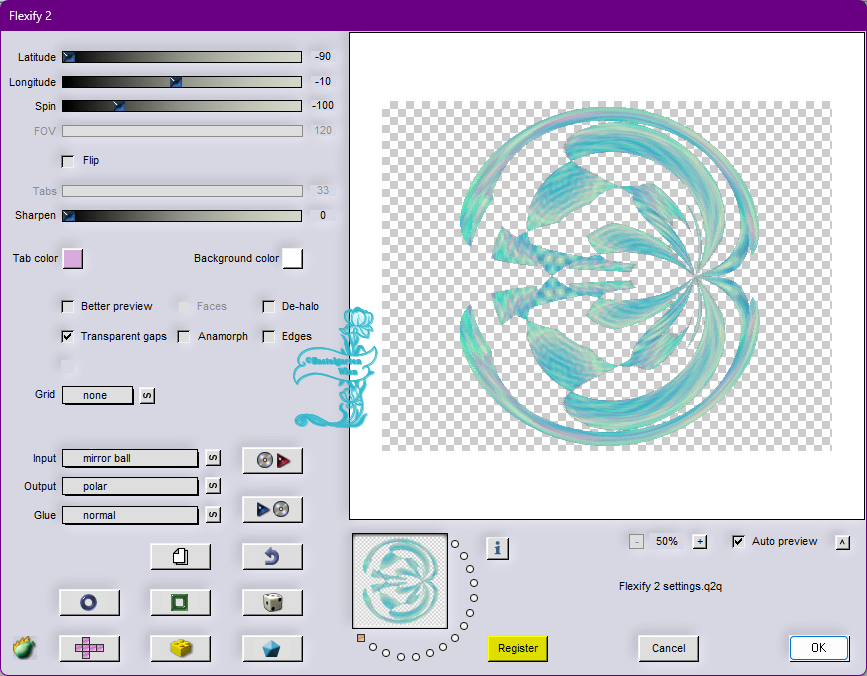Enable the Flip checkbox
This screenshot has width=867, height=676.
click(68, 161)
